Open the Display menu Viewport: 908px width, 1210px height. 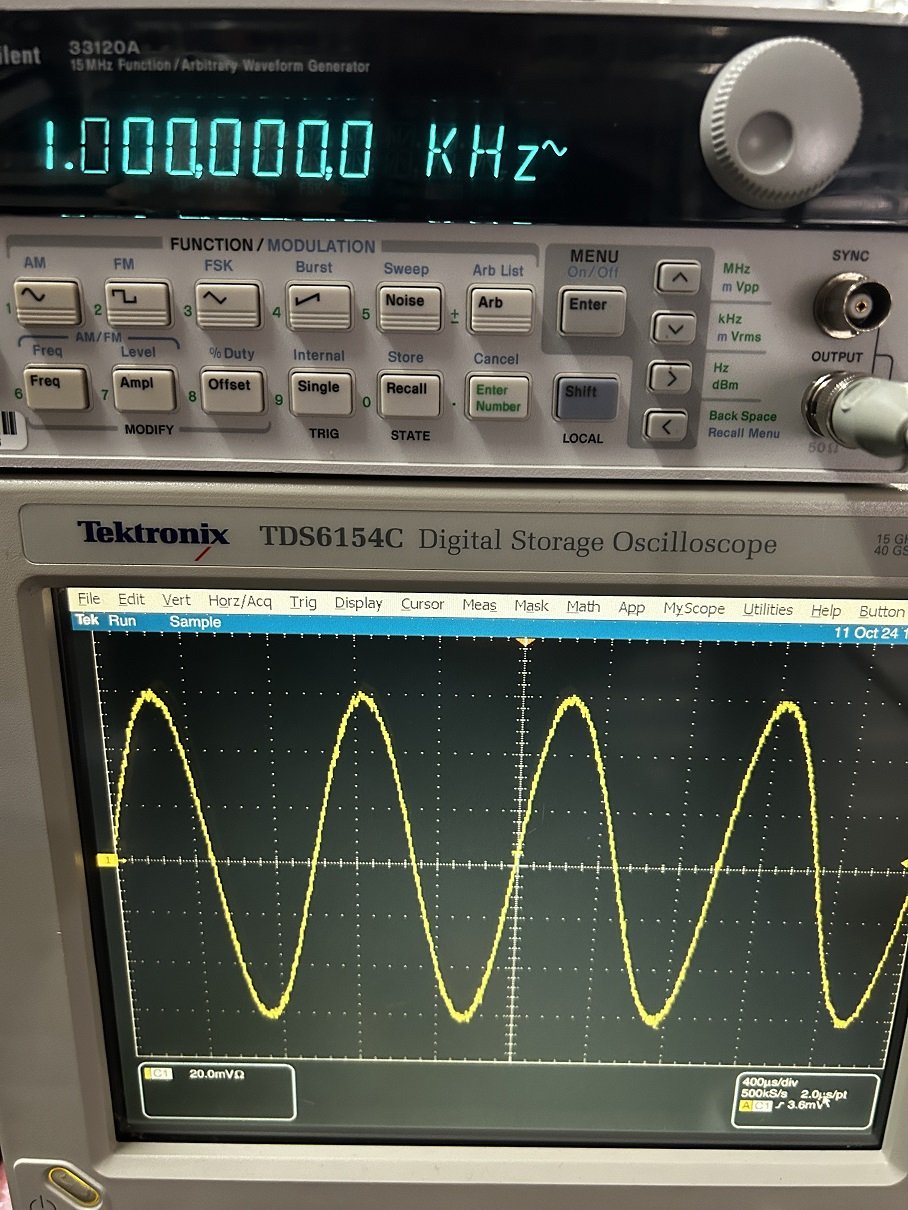click(359, 603)
